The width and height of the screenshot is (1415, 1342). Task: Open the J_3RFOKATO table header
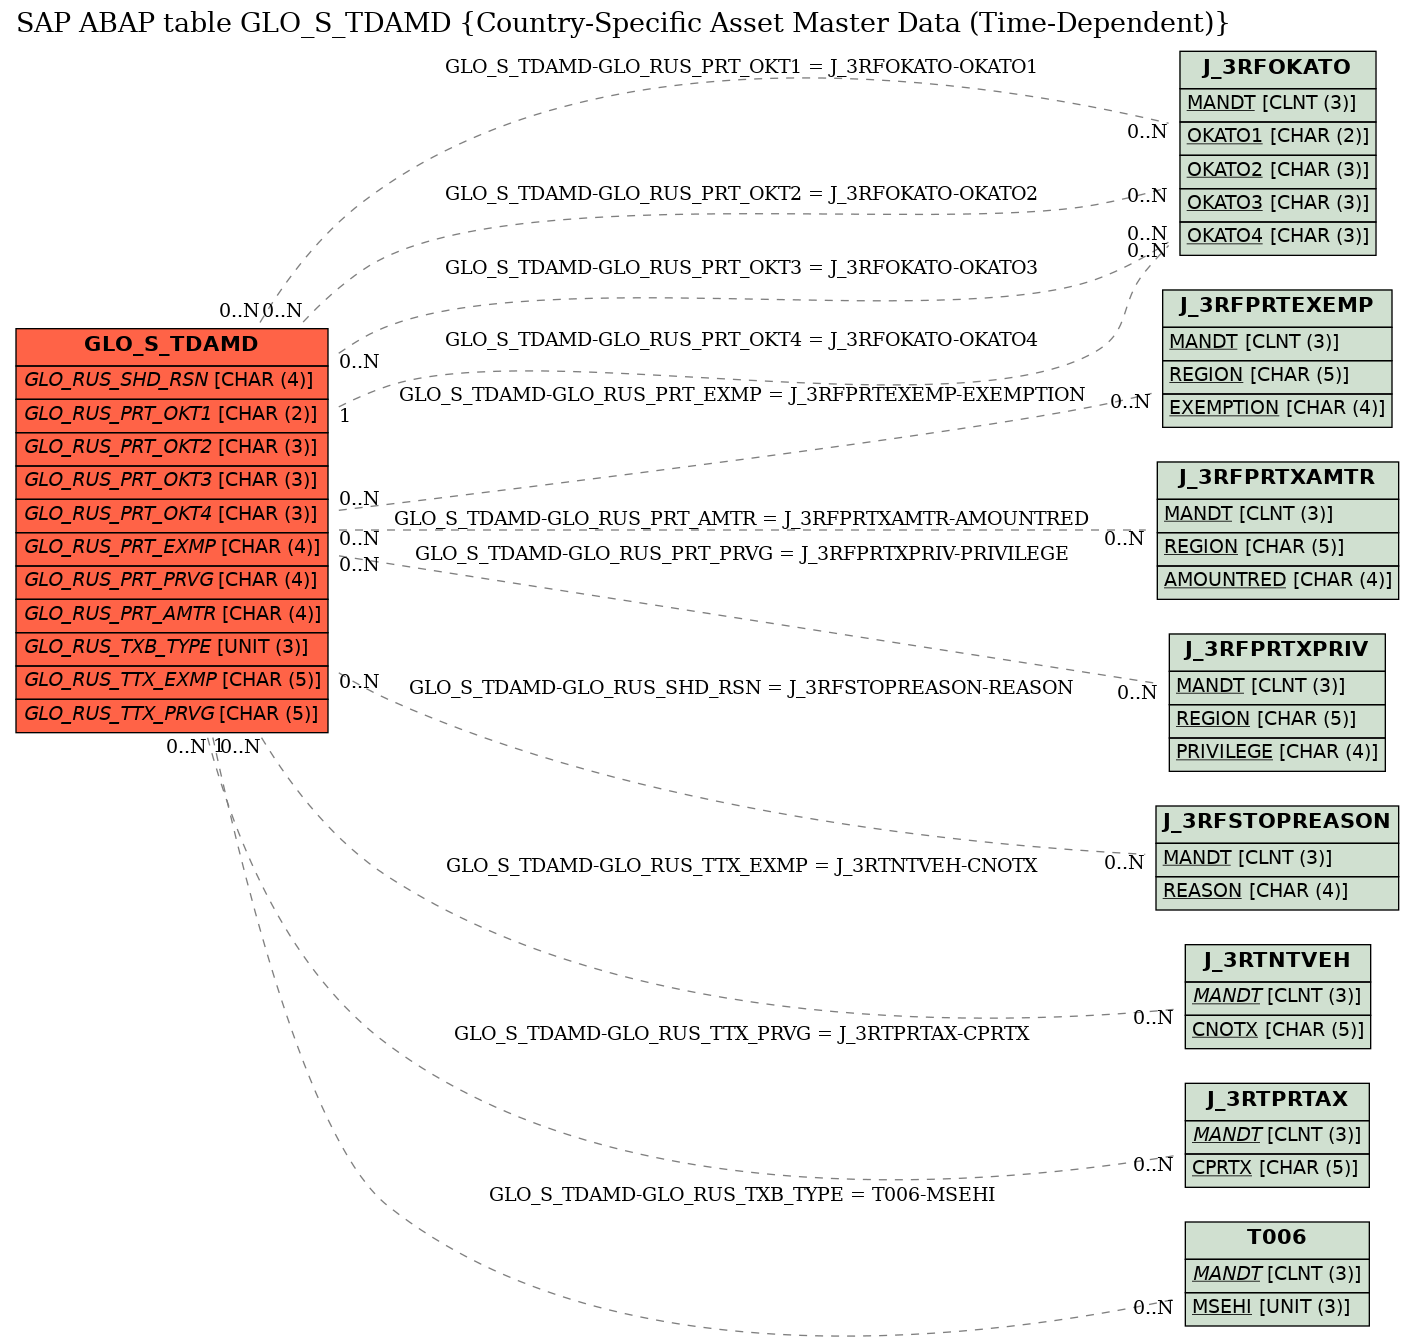tap(1277, 69)
